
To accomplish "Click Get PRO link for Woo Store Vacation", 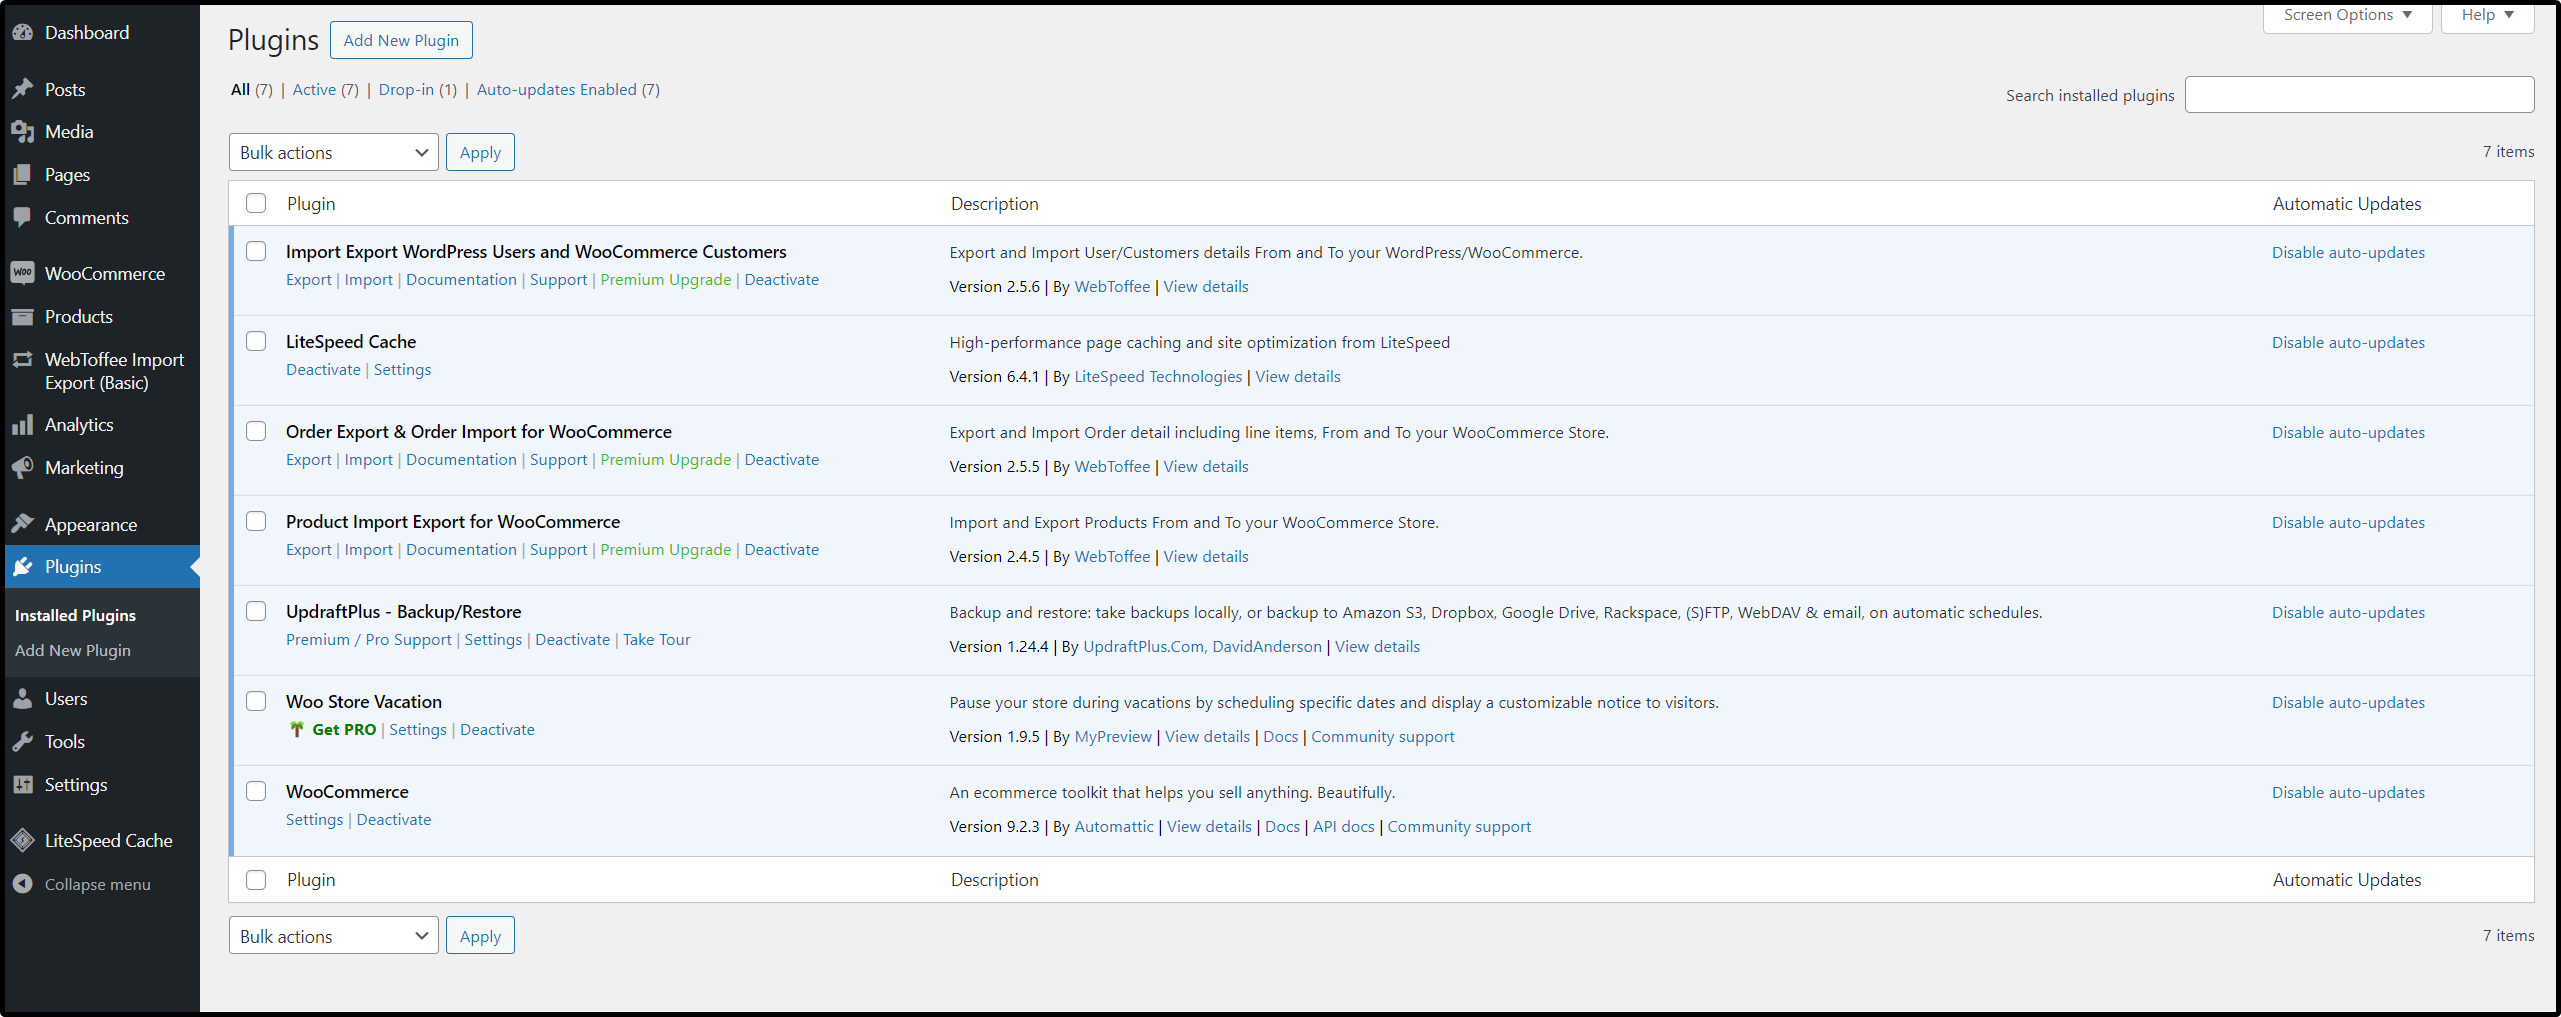I will [x=344, y=730].
